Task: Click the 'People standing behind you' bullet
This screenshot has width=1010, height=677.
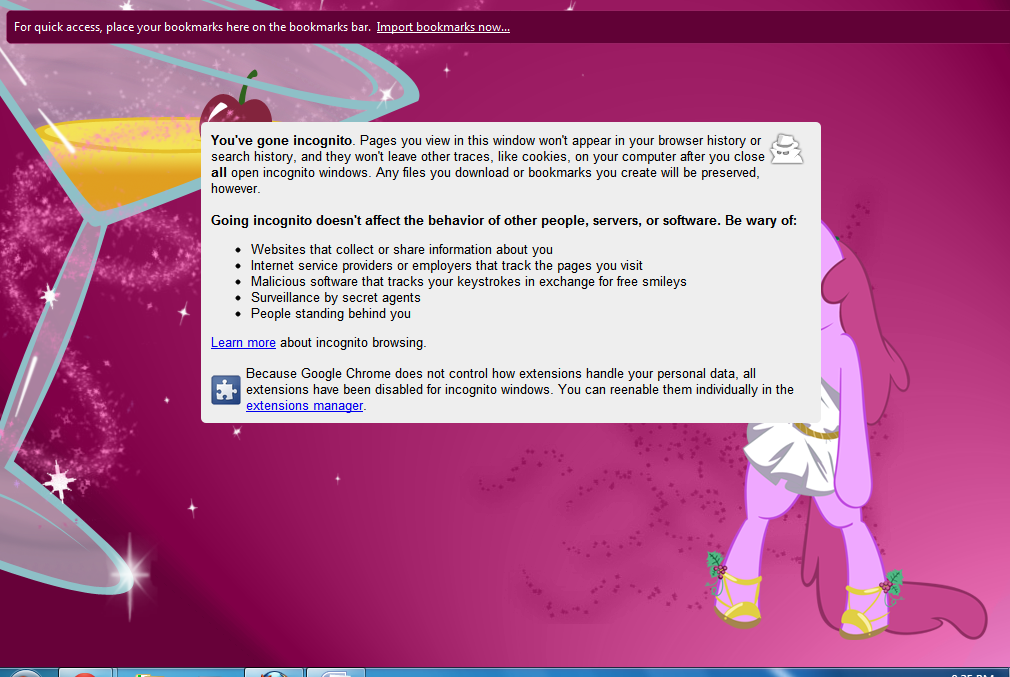Action: click(330, 314)
